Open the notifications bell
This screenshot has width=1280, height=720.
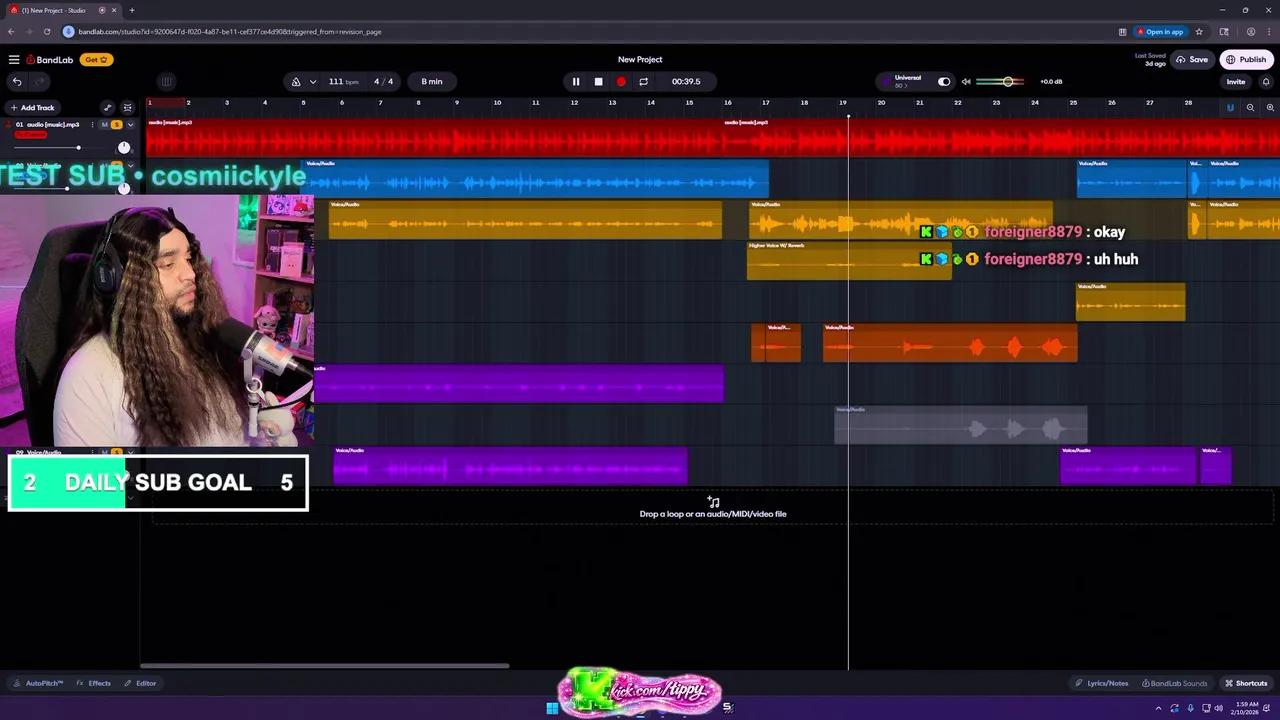(x=1266, y=82)
